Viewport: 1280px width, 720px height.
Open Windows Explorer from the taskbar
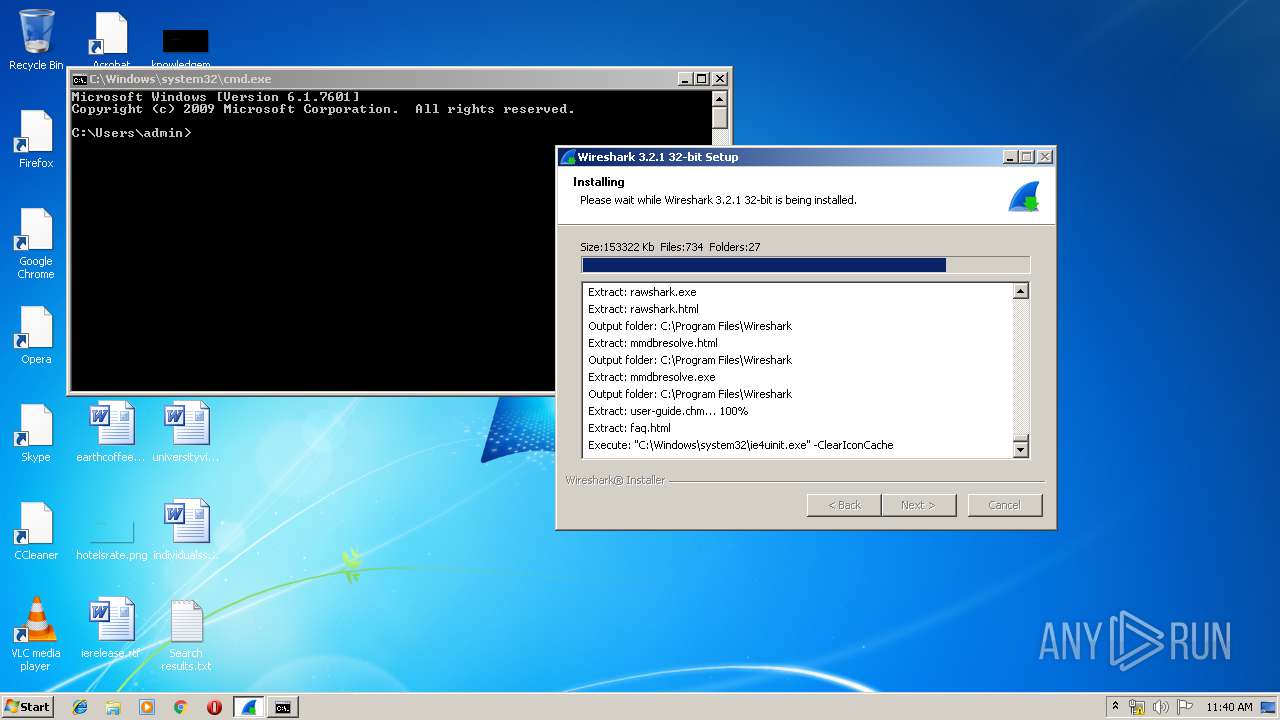coord(113,707)
